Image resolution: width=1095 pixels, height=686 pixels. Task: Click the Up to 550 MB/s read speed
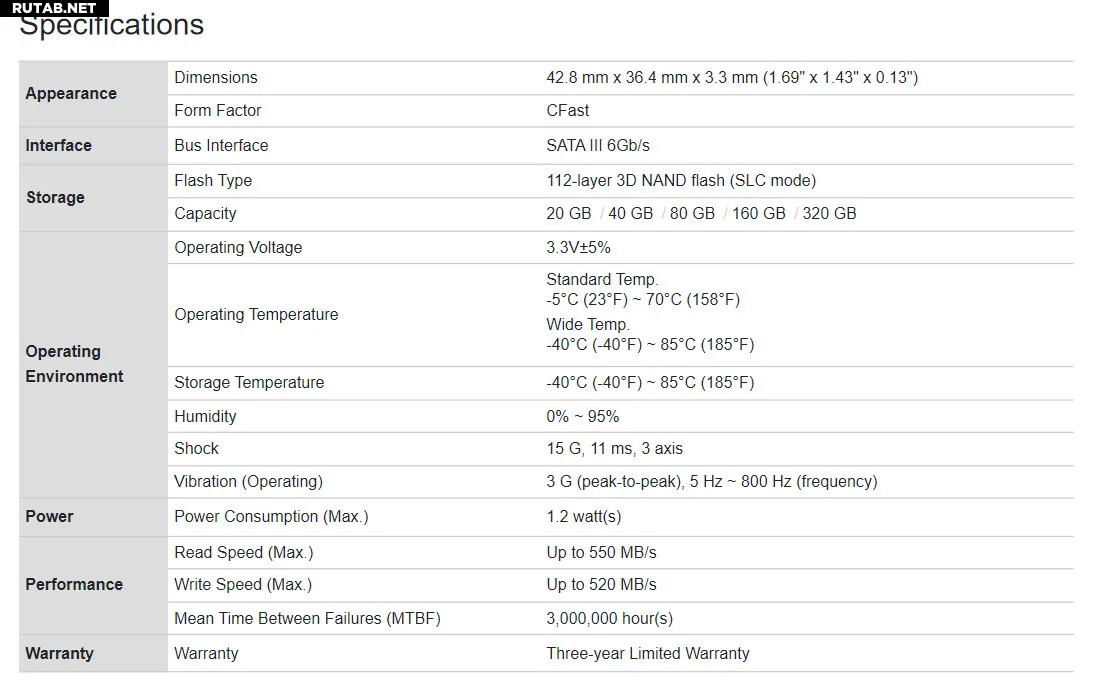point(601,553)
